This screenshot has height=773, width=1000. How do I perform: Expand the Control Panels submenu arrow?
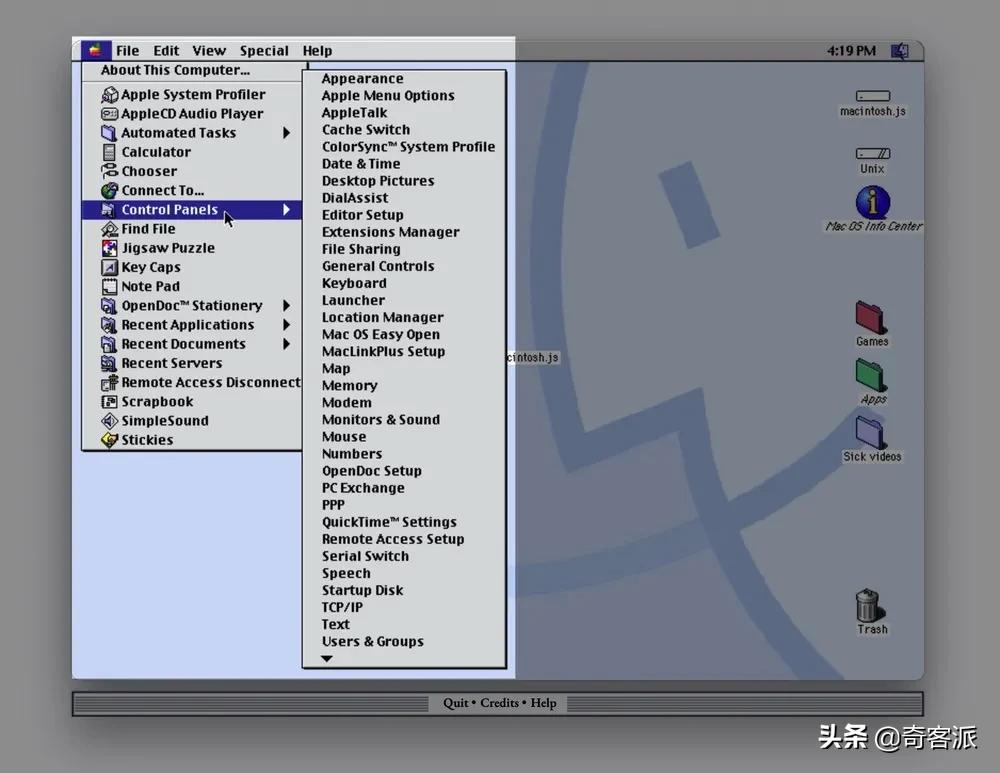tap(286, 209)
